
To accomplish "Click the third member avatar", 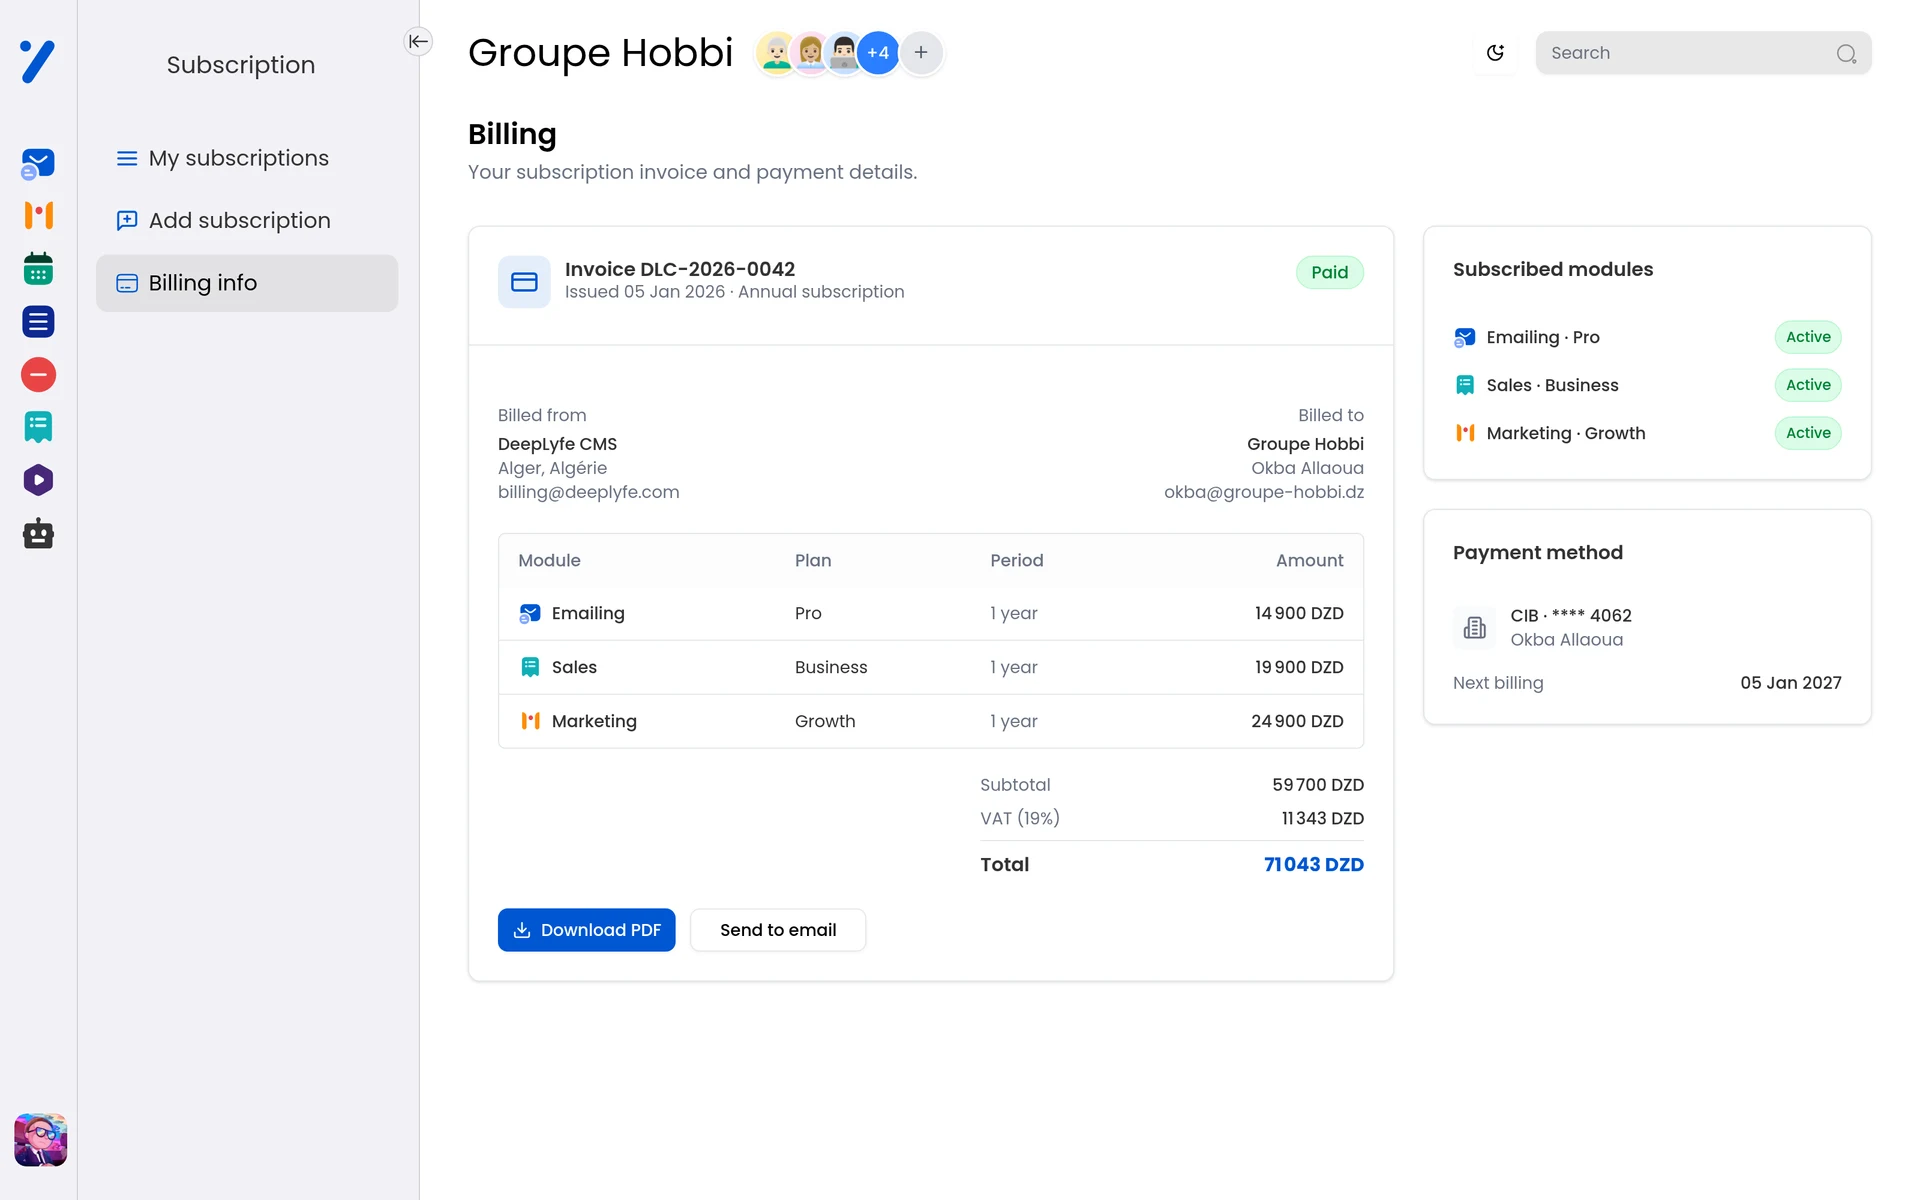I will 844,53.
